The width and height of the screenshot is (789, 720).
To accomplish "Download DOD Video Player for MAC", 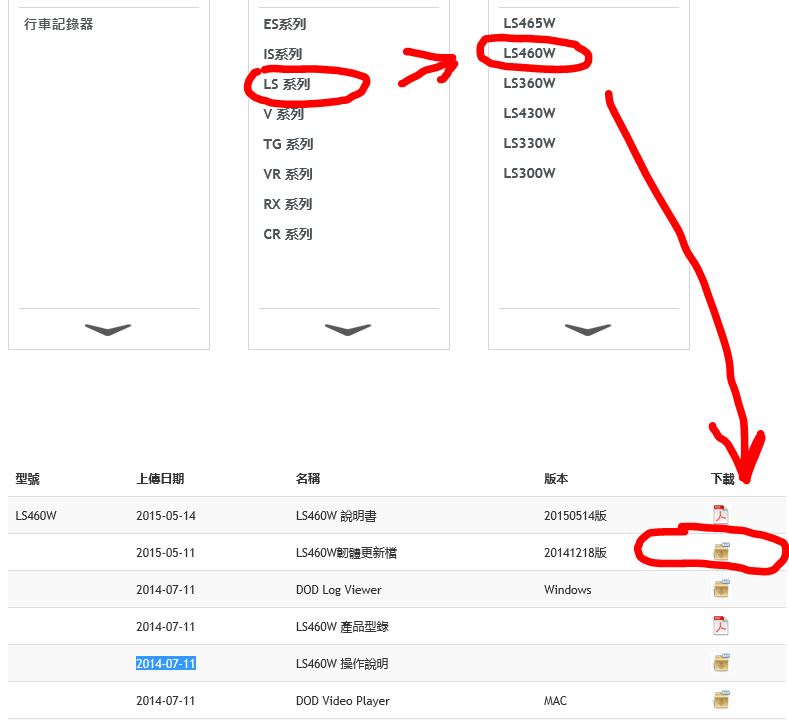I will click(x=720, y=700).
